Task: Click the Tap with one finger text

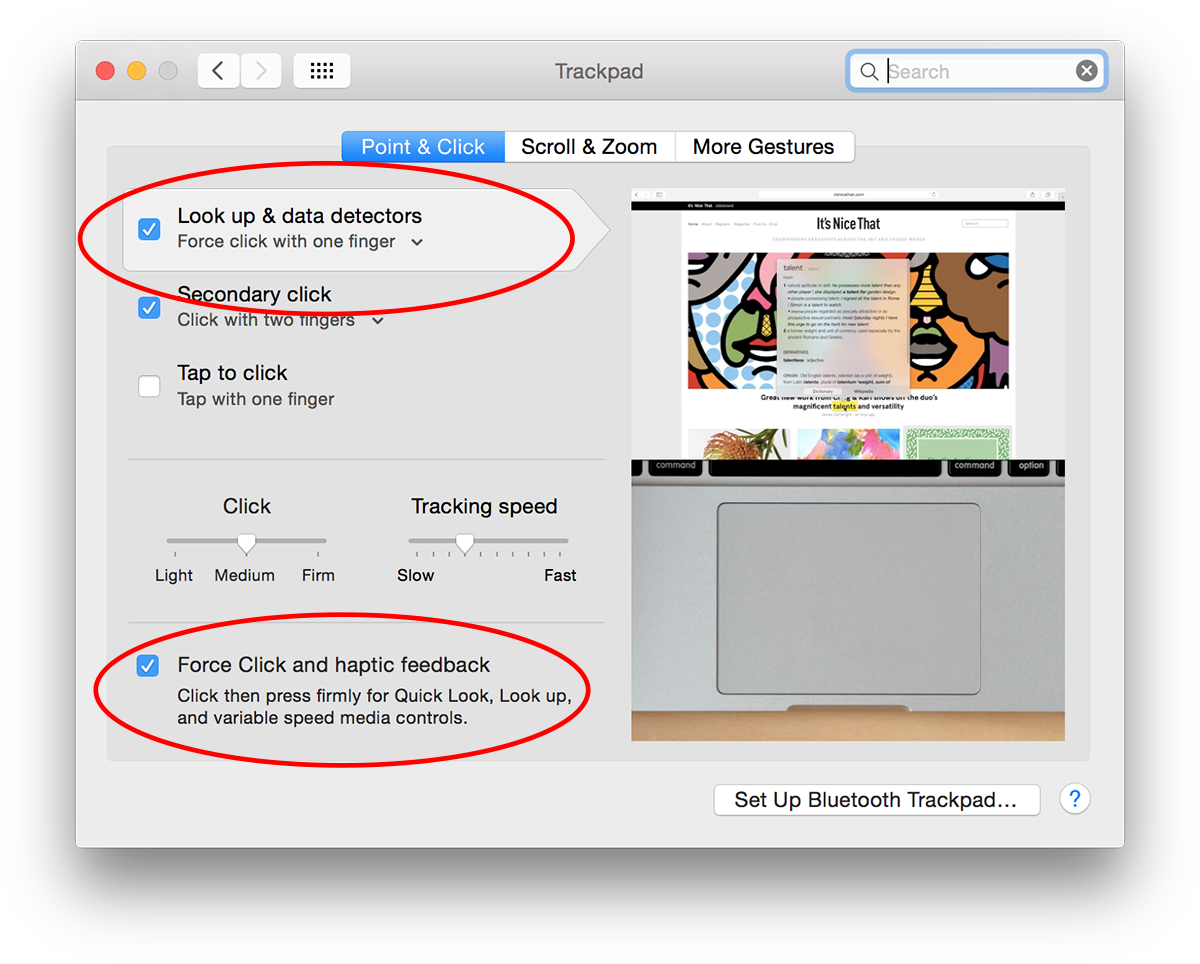Action: coord(256,399)
